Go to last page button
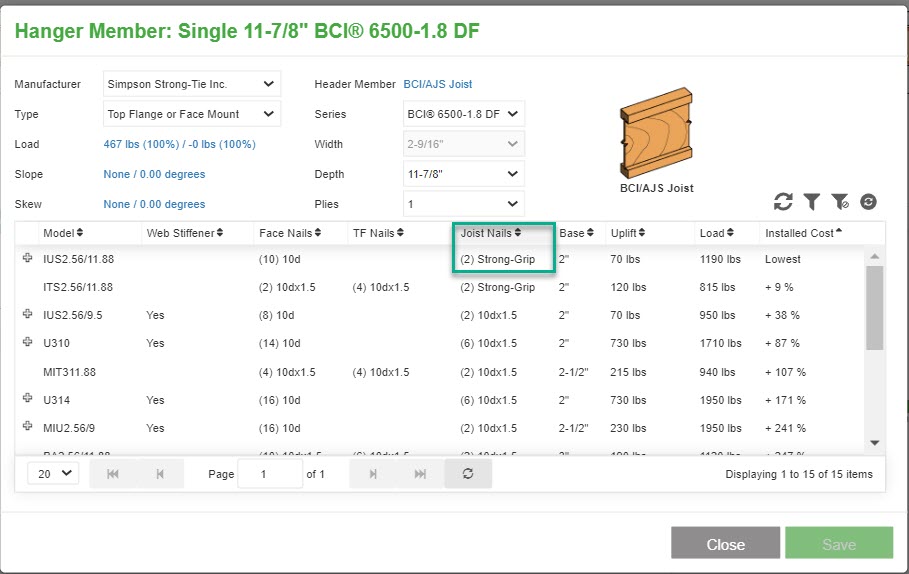909x574 pixels. [420, 474]
